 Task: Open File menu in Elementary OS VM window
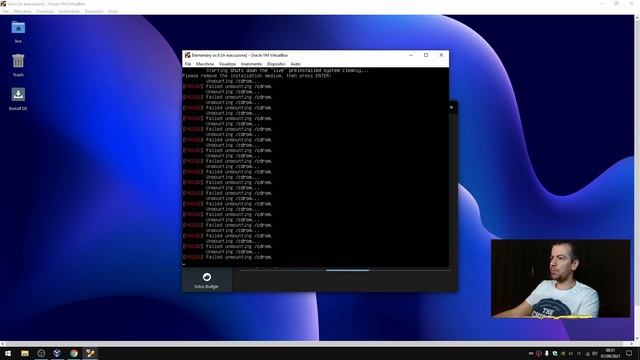[188, 64]
